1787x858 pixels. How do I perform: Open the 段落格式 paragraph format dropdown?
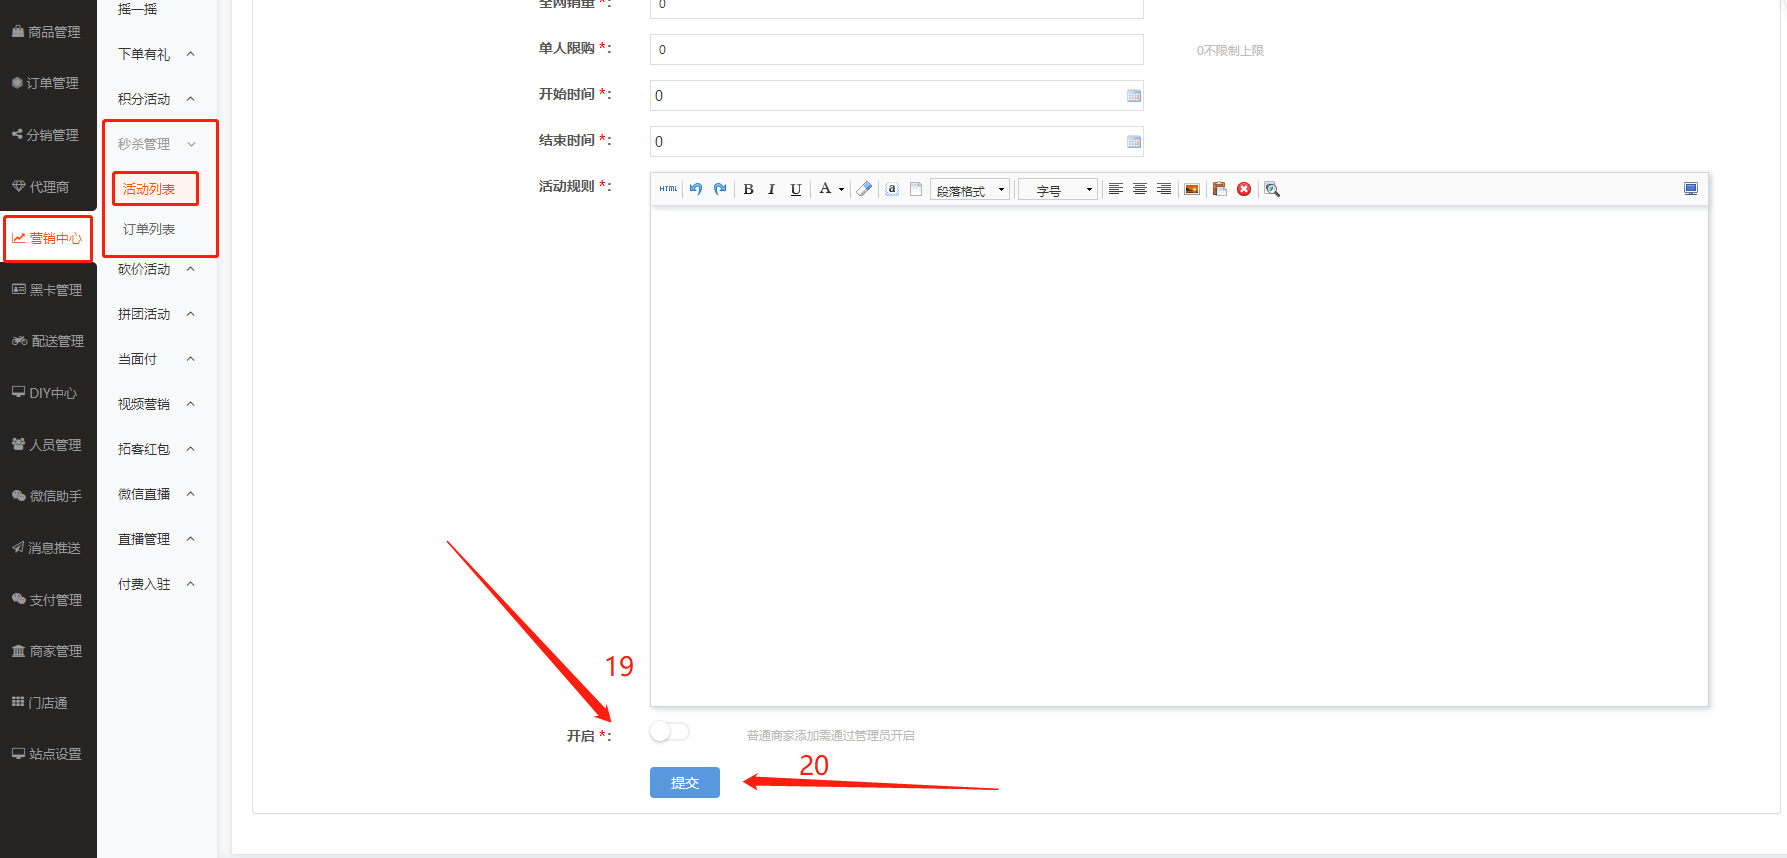pyautogui.click(x=969, y=190)
